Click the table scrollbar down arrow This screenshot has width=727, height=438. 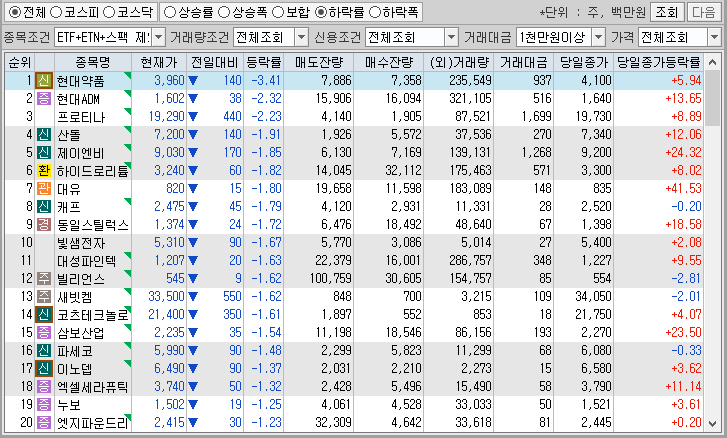[x=712, y=423]
